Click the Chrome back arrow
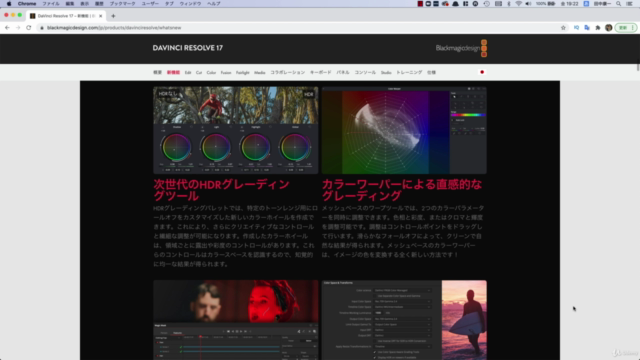 pyautogui.click(x=7, y=28)
